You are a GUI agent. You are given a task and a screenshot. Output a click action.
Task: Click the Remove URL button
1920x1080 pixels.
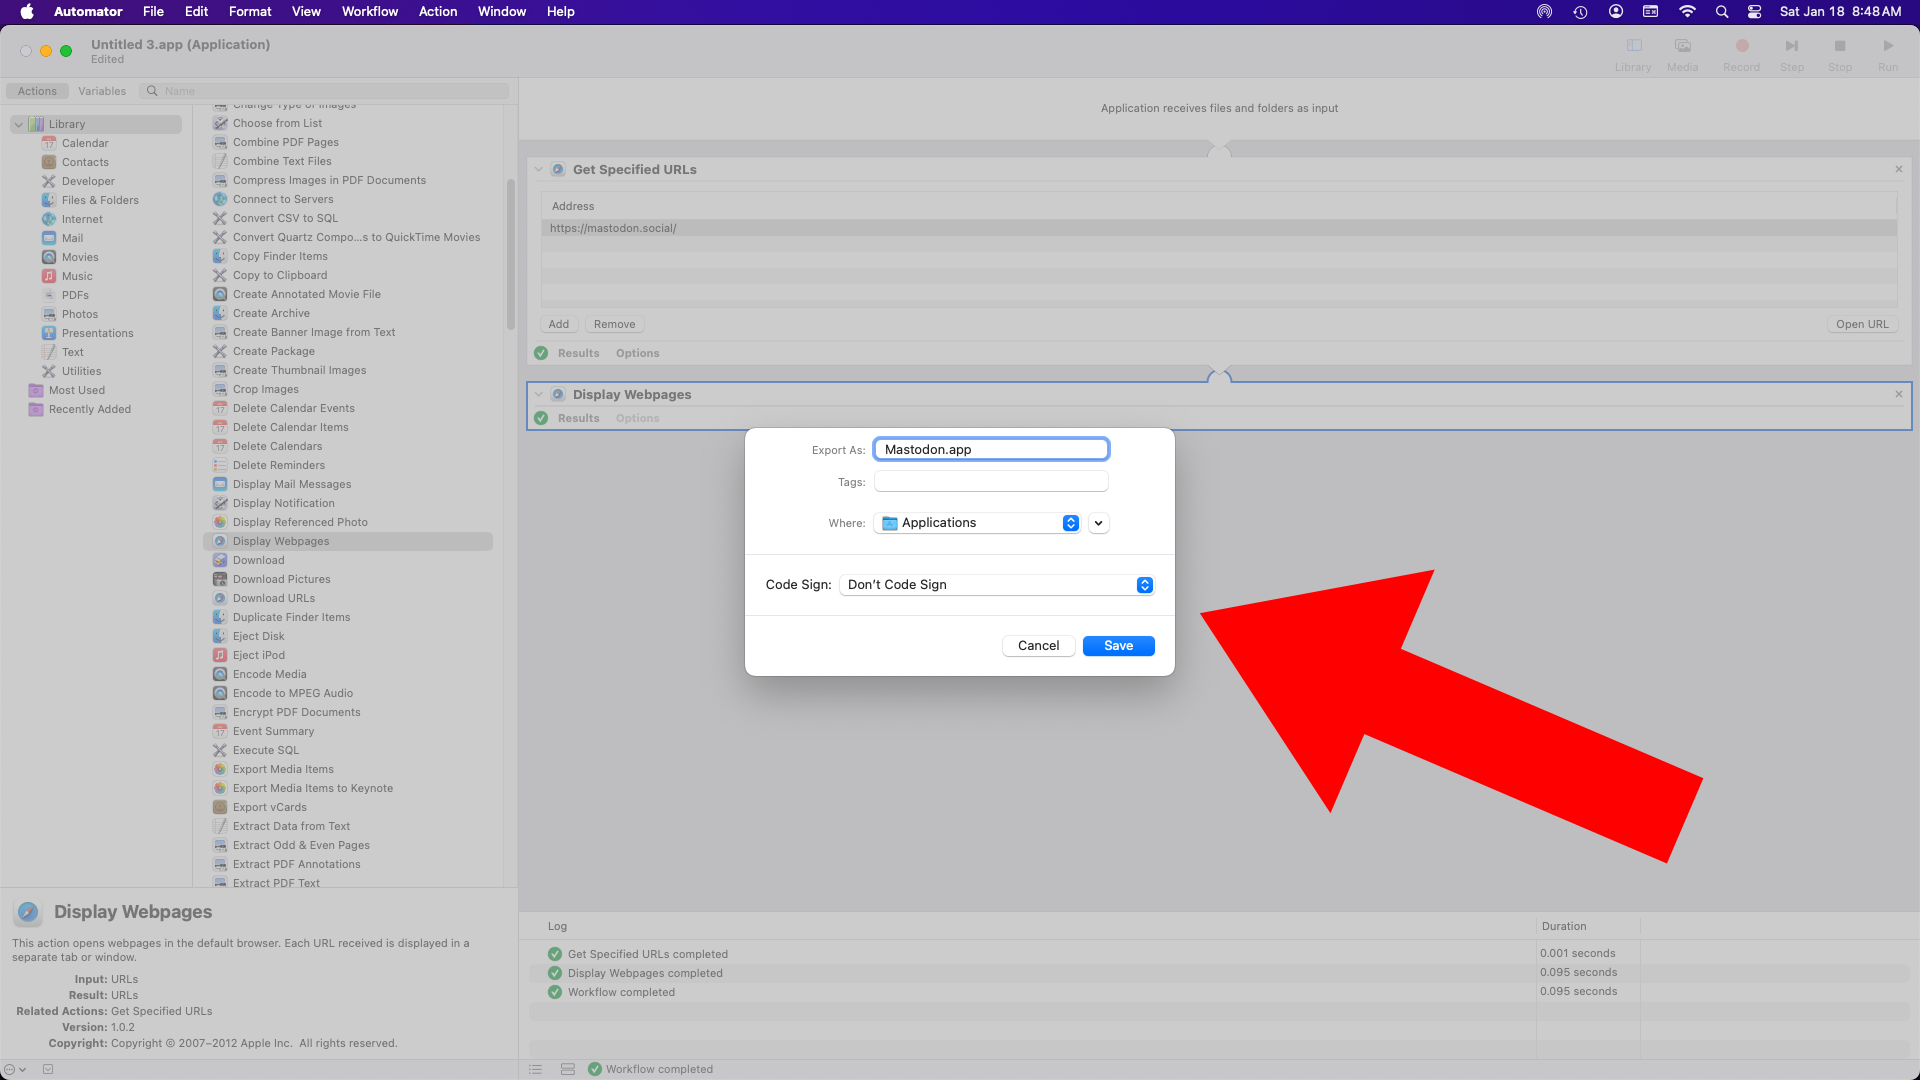[615, 324]
